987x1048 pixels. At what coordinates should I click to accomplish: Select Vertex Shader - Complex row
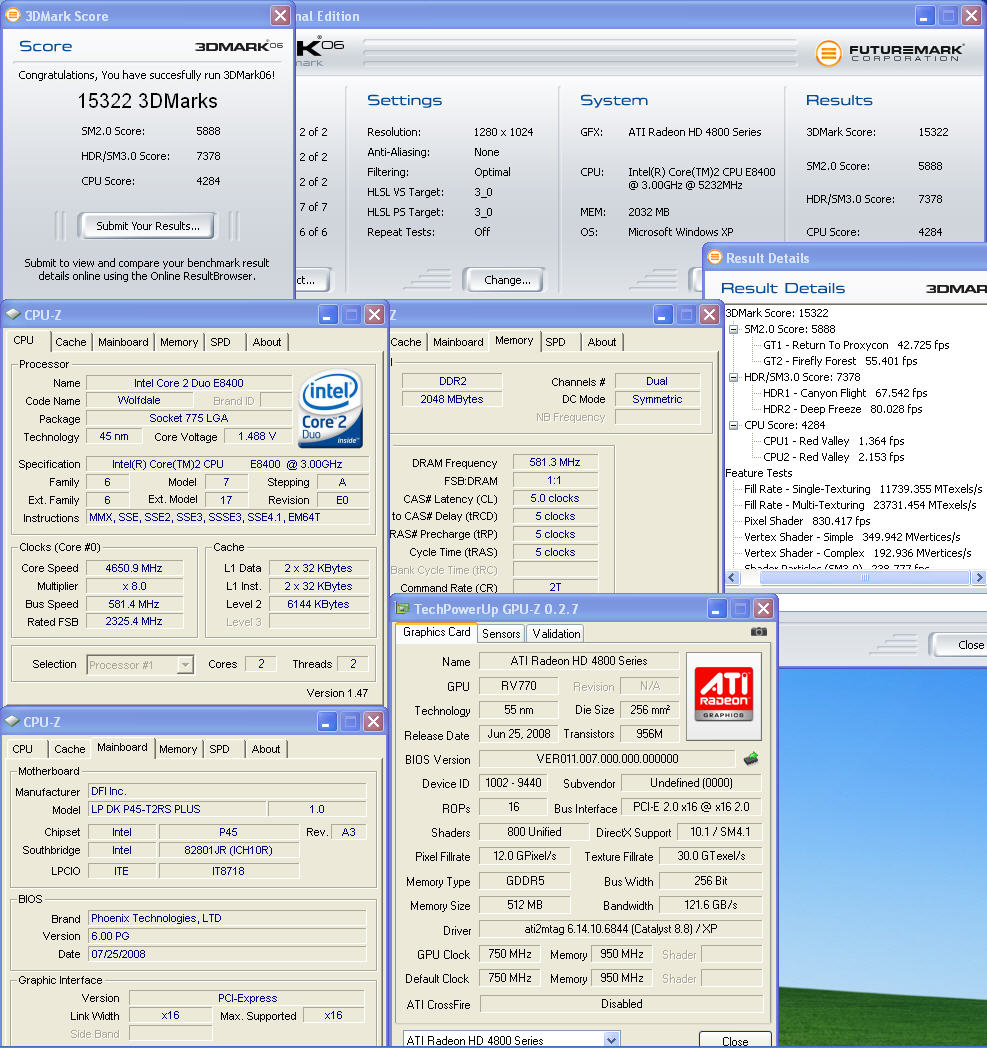pyautogui.click(x=857, y=553)
